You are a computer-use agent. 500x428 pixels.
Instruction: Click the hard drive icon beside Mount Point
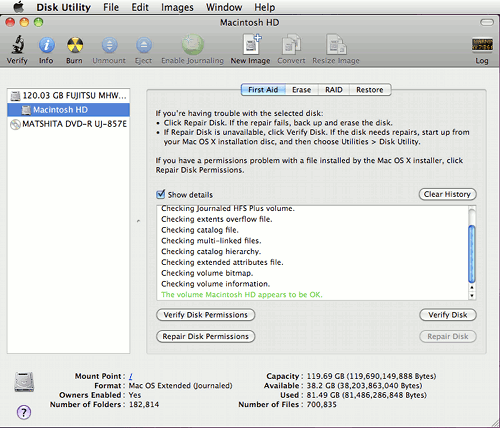(x=24, y=382)
